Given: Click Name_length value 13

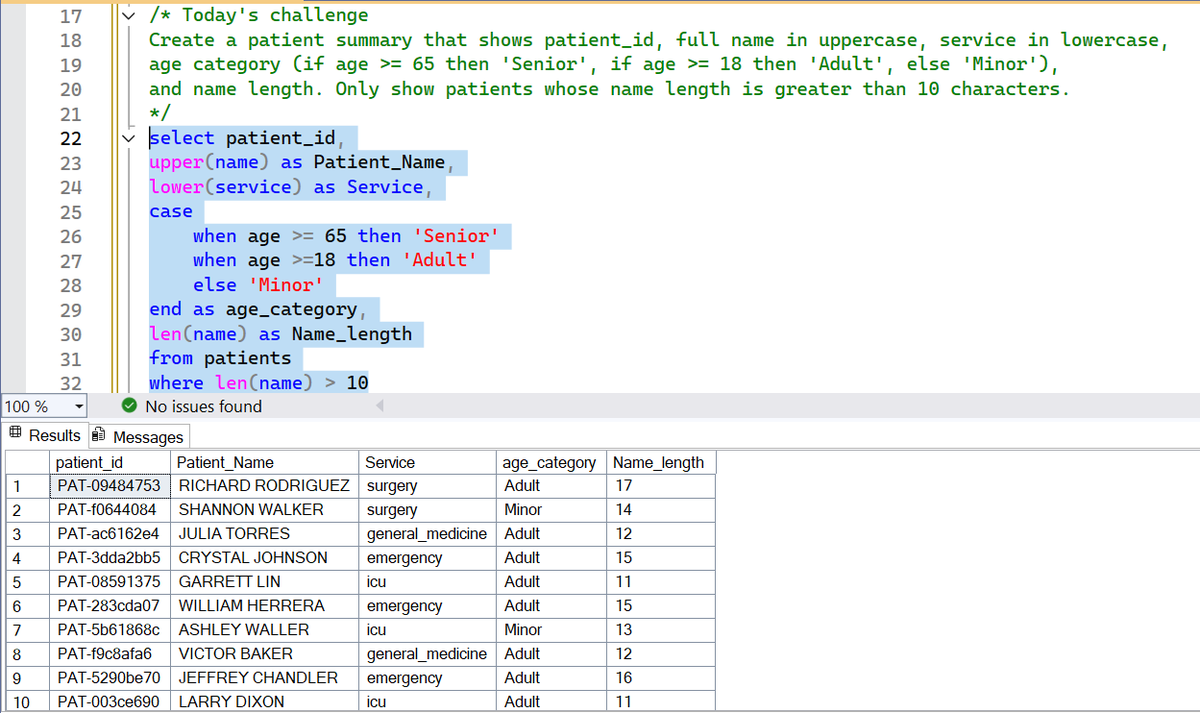Looking at the screenshot, I should [x=661, y=630].
